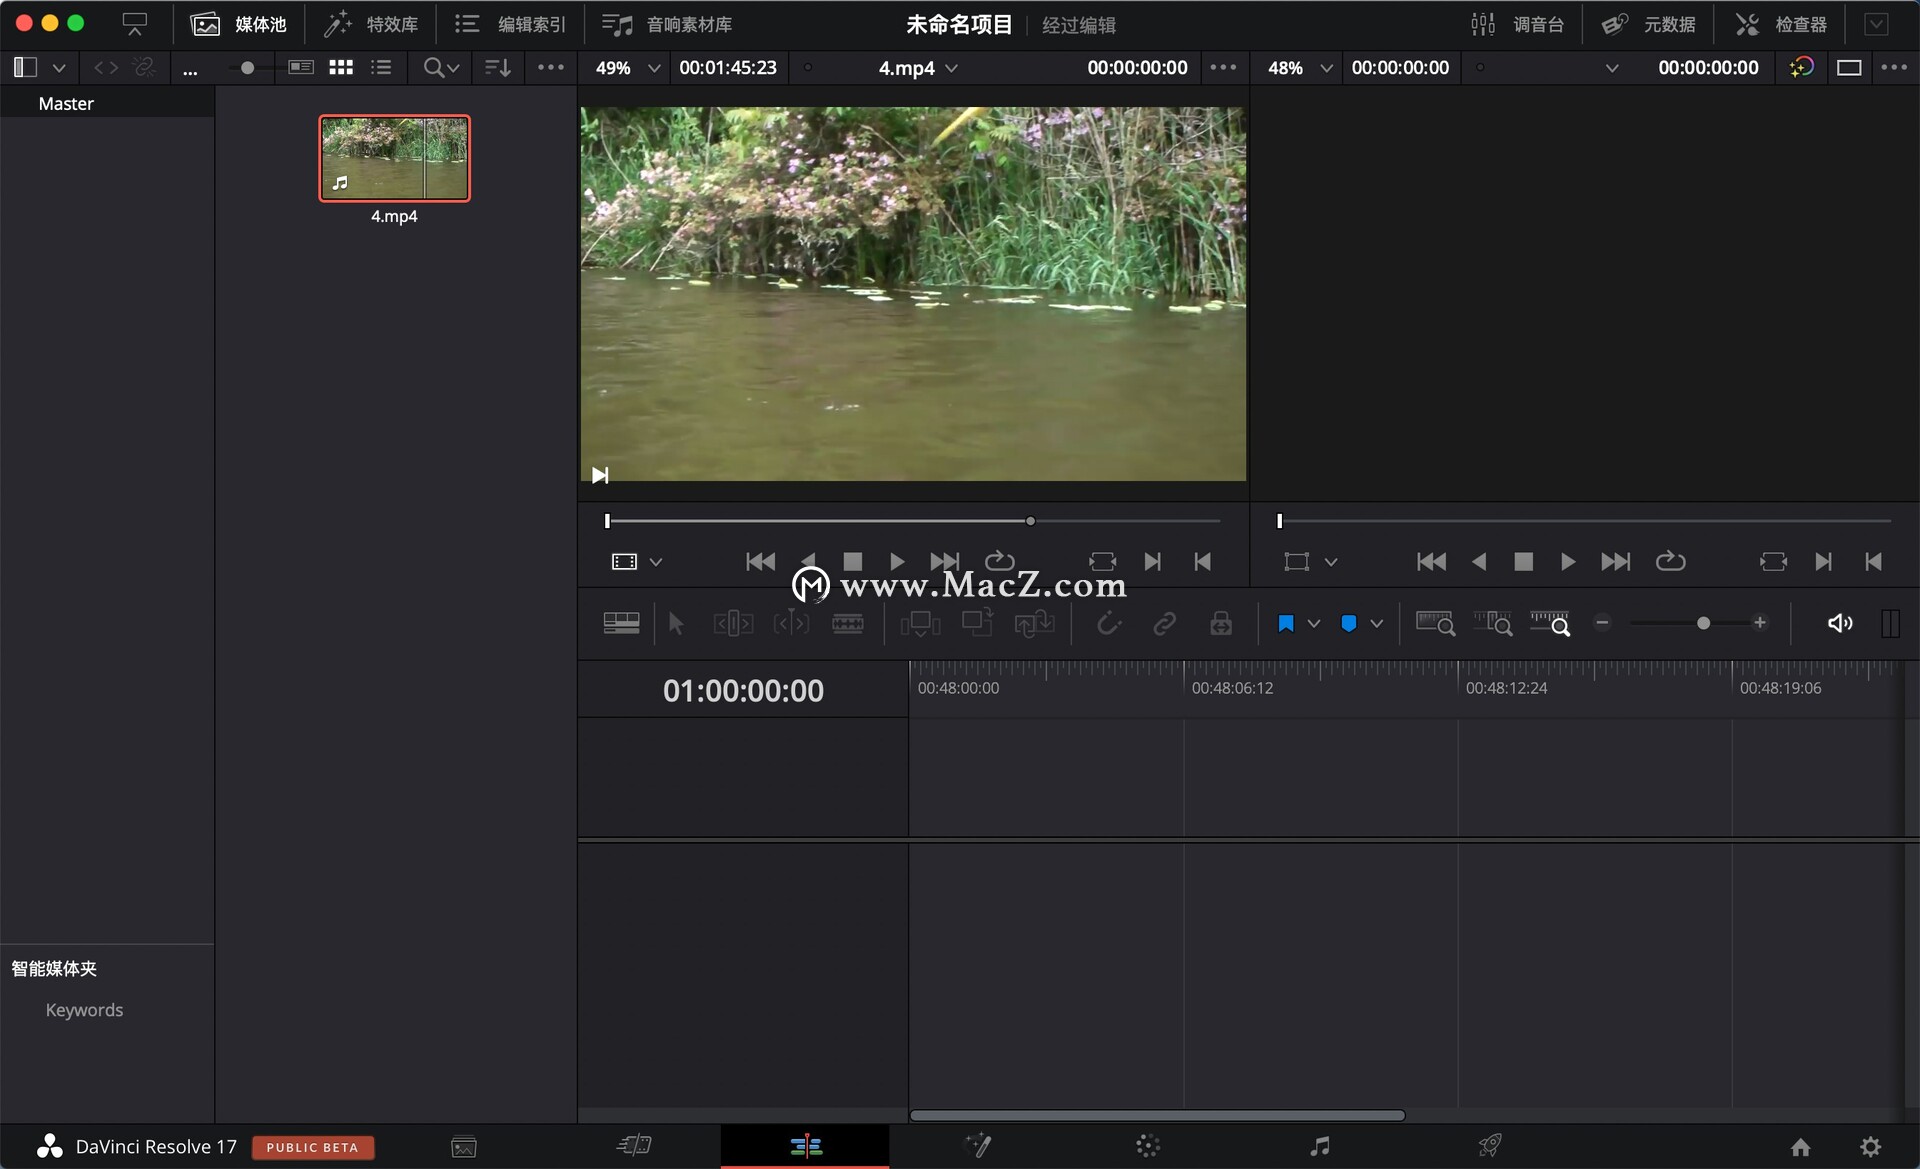Open the blue flag color dropdown

pyautogui.click(x=1314, y=624)
